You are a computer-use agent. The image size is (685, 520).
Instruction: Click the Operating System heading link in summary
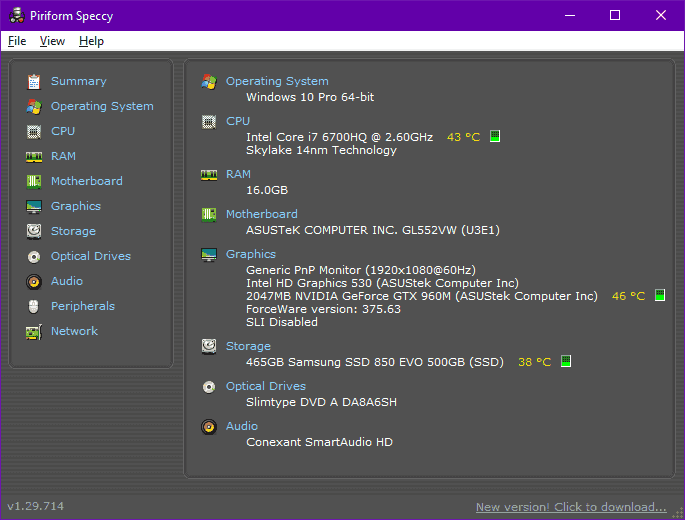pyautogui.click(x=277, y=81)
